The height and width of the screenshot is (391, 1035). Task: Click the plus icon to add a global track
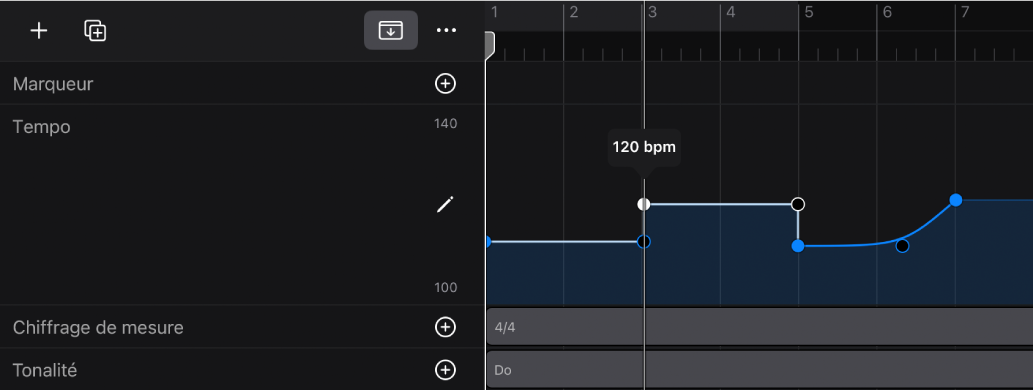pos(39,31)
